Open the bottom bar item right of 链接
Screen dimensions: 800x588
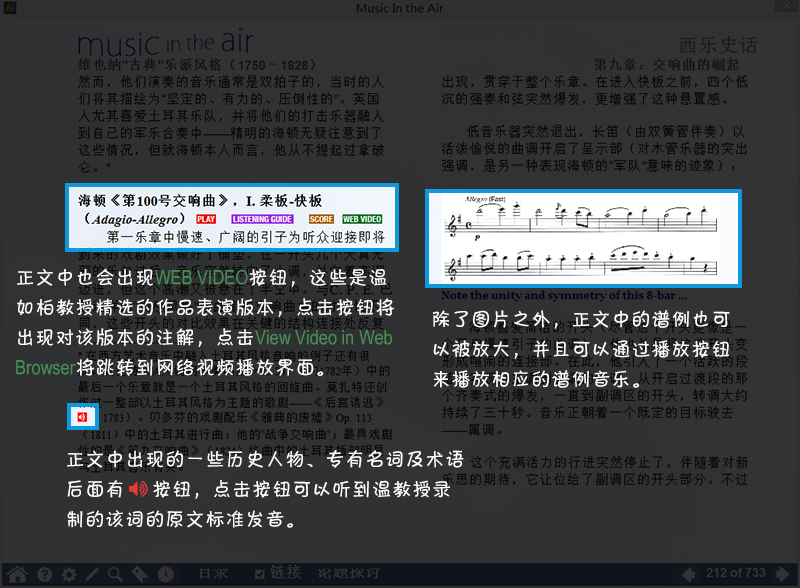[x=348, y=574]
